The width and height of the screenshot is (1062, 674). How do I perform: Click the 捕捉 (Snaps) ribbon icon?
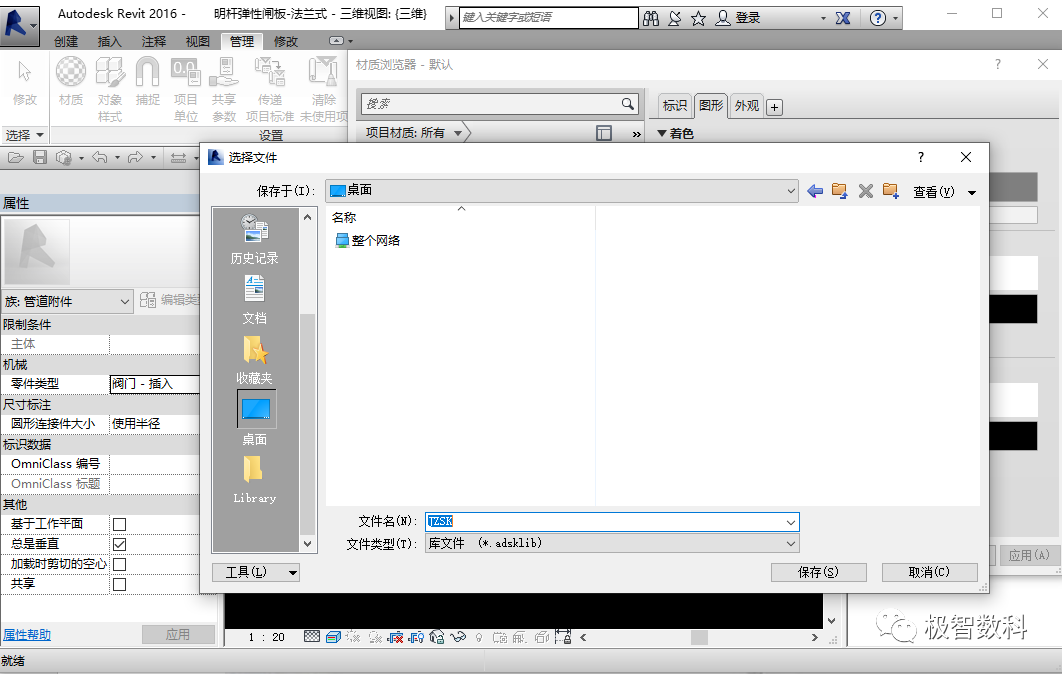pyautogui.click(x=147, y=81)
